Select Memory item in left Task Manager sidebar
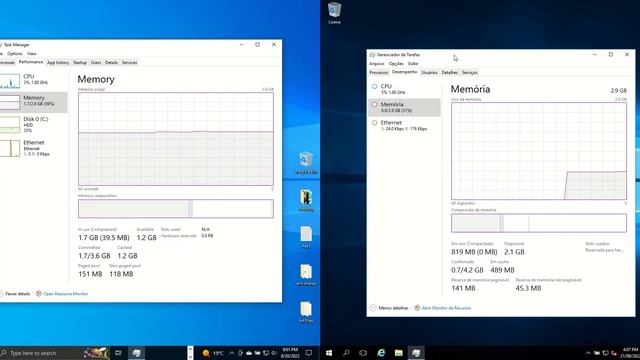The height and width of the screenshot is (360, 640). click(33, 102)
